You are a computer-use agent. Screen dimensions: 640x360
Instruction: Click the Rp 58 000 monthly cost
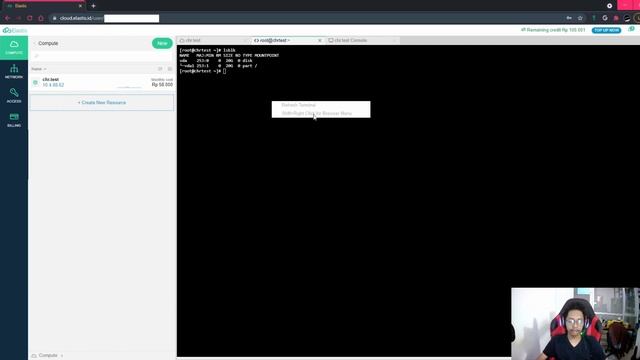point(162,84)
